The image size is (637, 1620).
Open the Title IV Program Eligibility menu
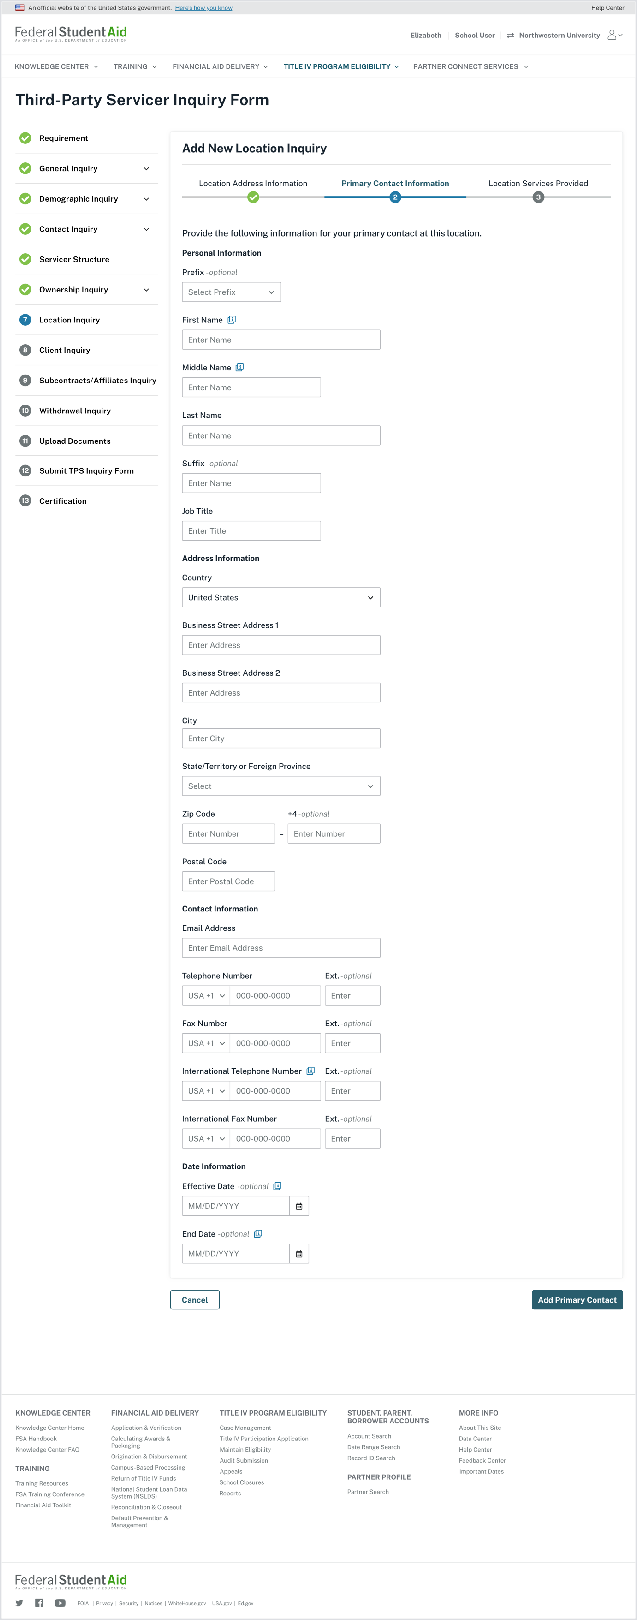(340, 67)
